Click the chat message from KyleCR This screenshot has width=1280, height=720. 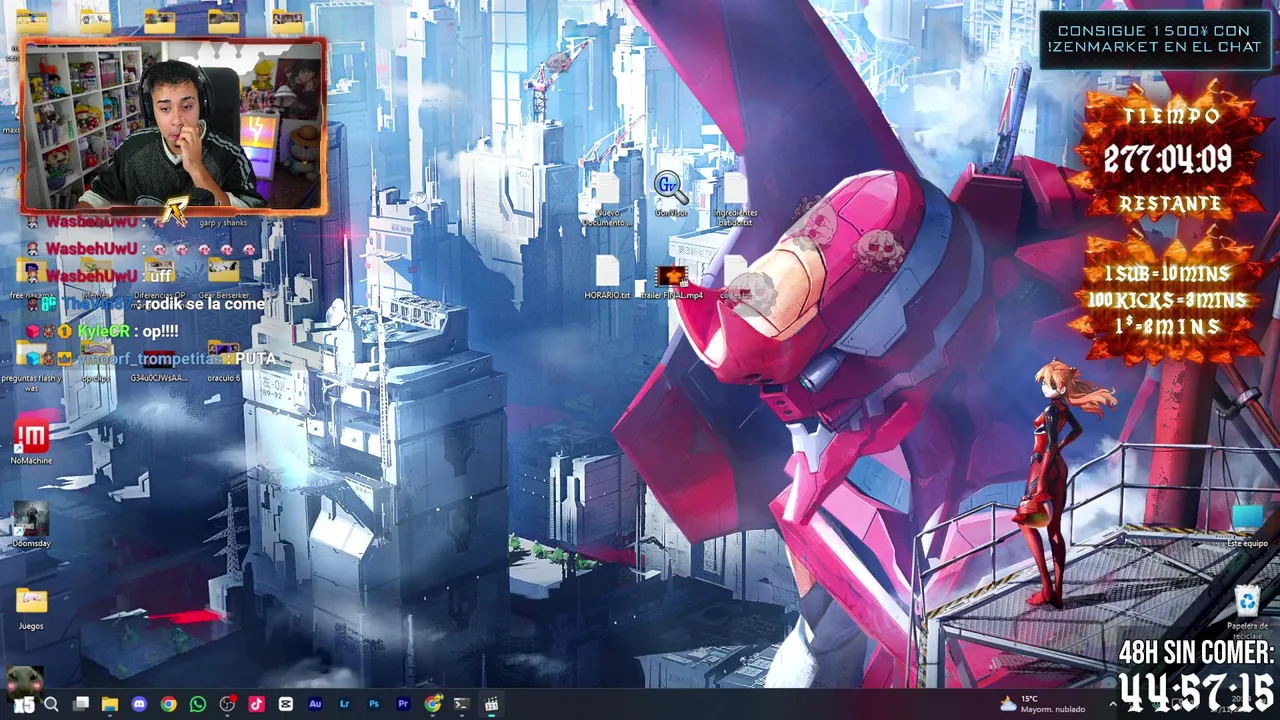pos(104,331)
